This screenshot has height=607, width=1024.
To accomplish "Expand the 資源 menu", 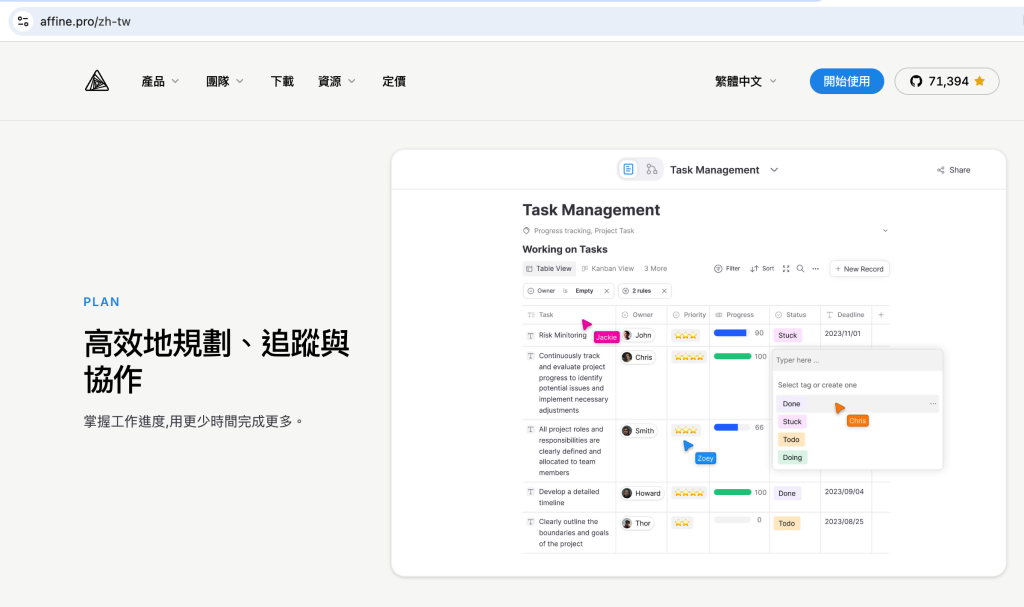I will (x=336, y=81).
